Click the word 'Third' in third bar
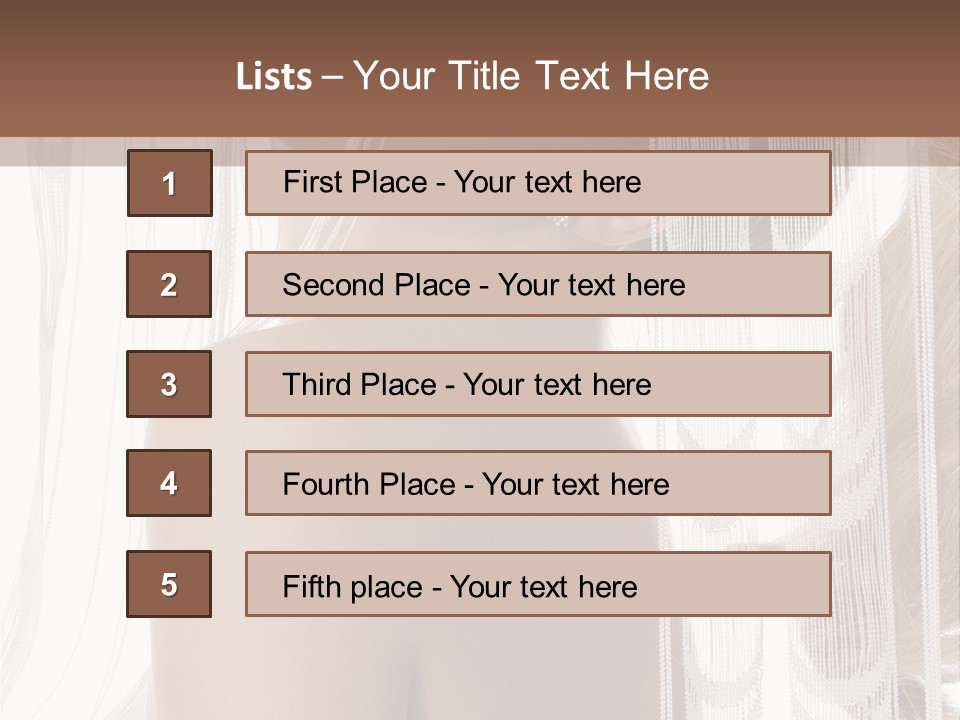The image size is (960, 720). click(x=316, y=385)
